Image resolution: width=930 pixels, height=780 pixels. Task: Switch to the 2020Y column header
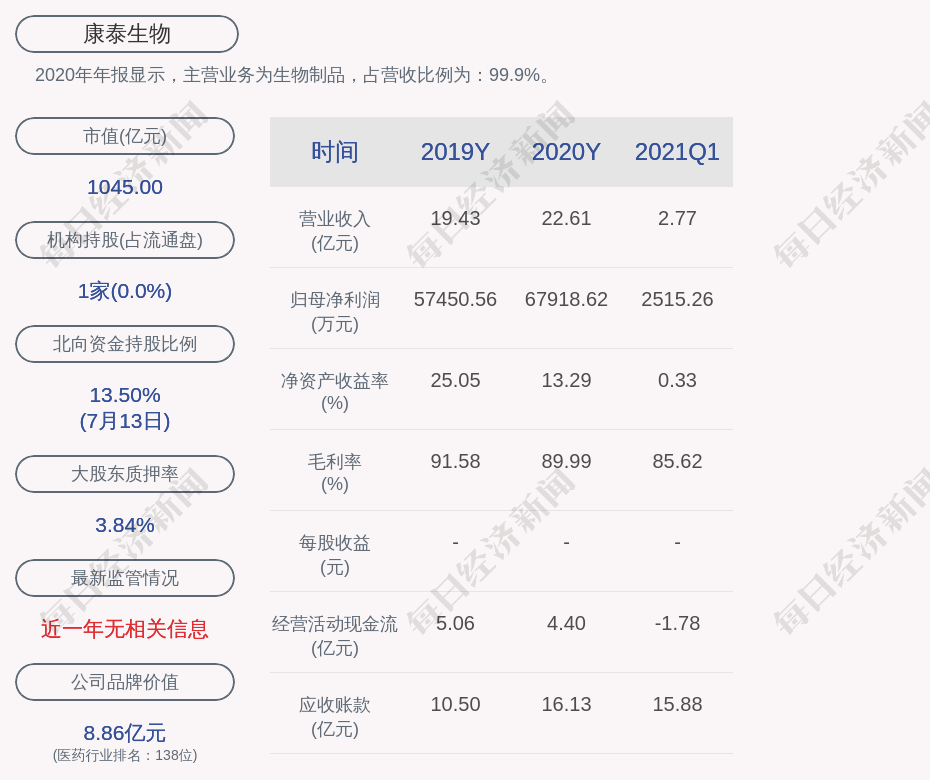(x=566, y=152)
